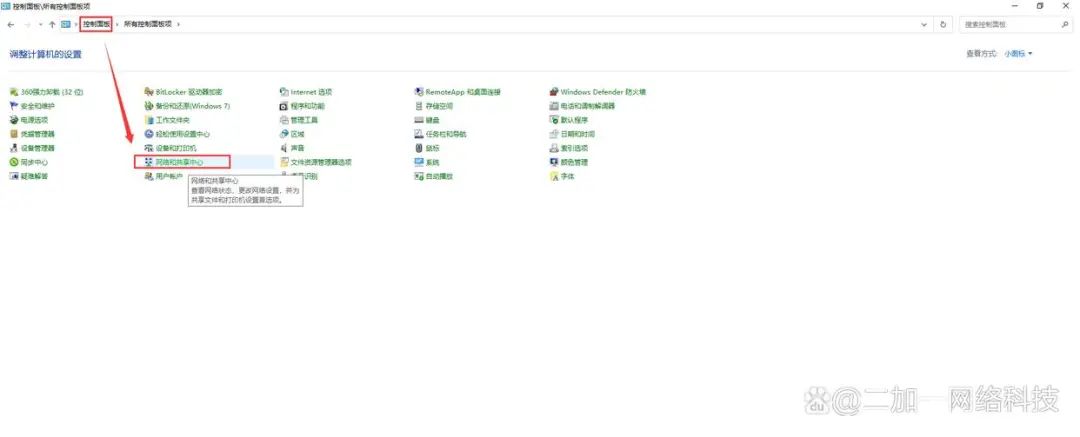The width and height of the screenshot is (1080, 437).
Task: Open recent locations dropdown beside the forward arrow
Action: [x=40, y=24]
